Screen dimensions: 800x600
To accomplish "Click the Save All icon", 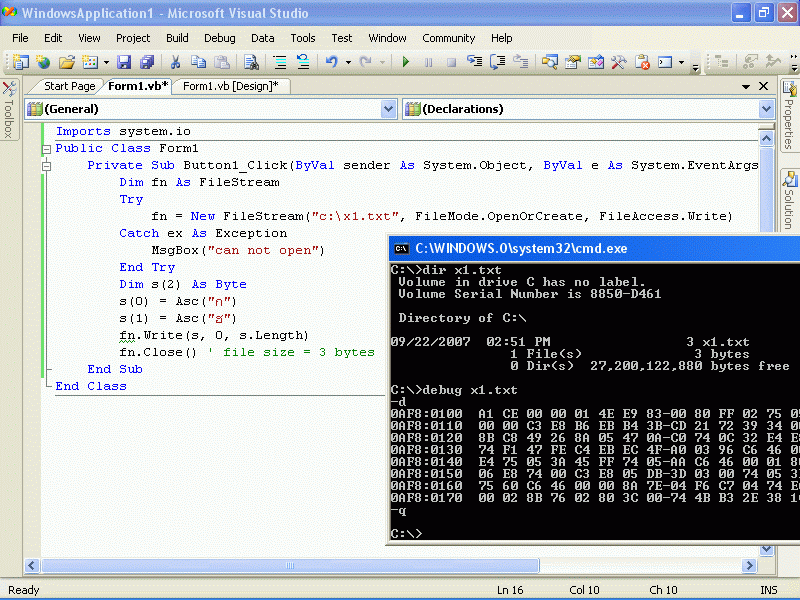I will tap(147, 62).
